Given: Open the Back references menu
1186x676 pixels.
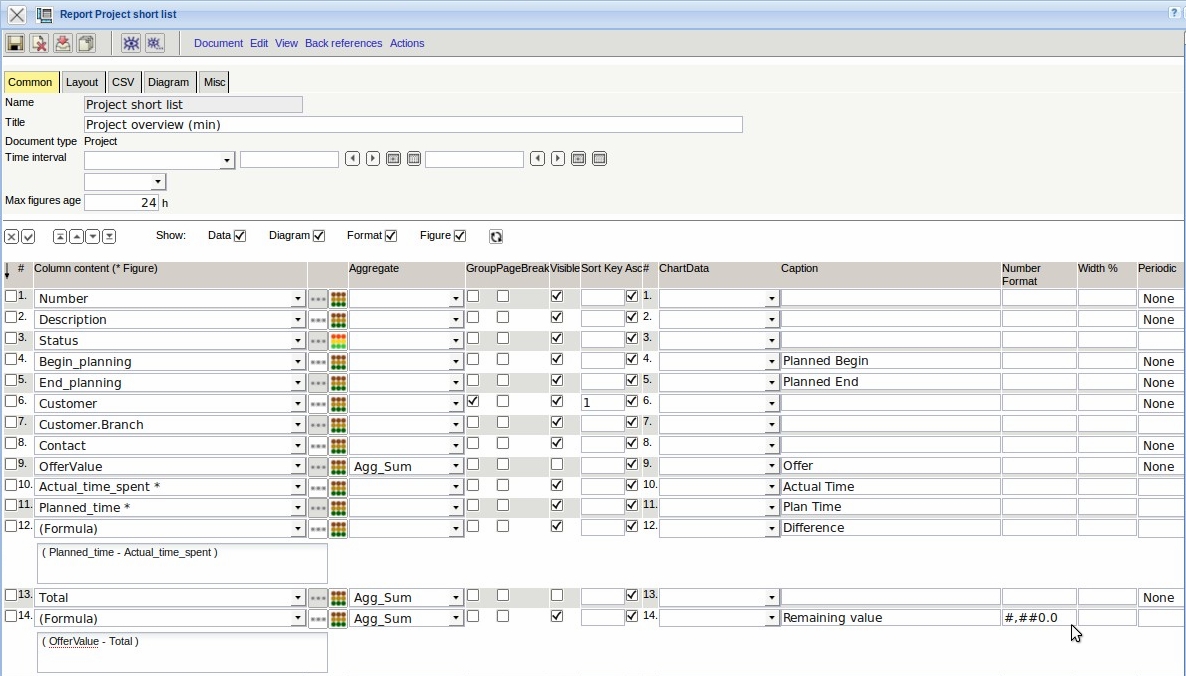Looking at the screenshot, I should (x=343, y=43).
